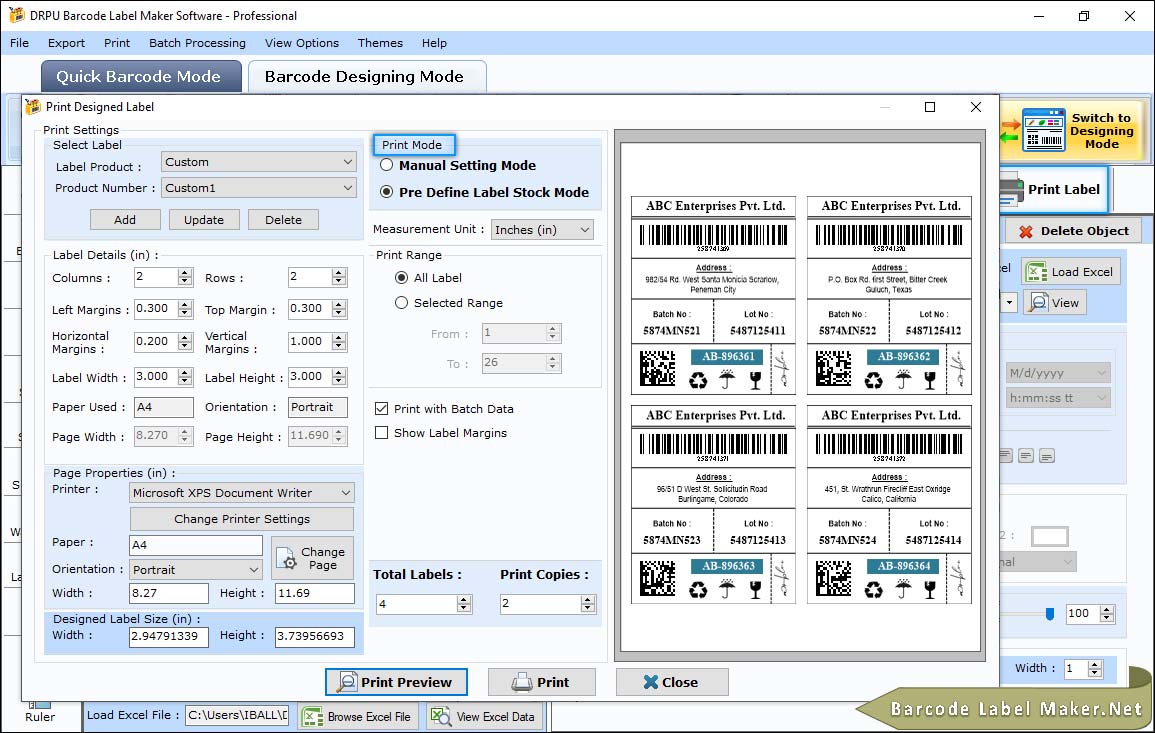Click the Paper field in Page Properties
Screen dimensions: 1155x733
pyautogui.click(x=196, y=545)
